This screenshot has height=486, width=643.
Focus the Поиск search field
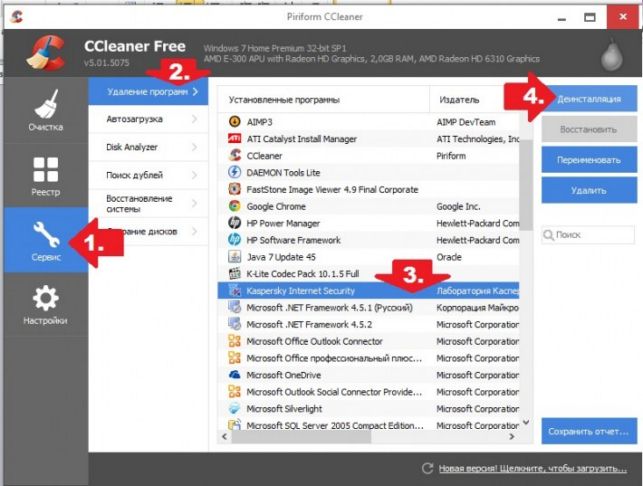[x=588, y=235]
